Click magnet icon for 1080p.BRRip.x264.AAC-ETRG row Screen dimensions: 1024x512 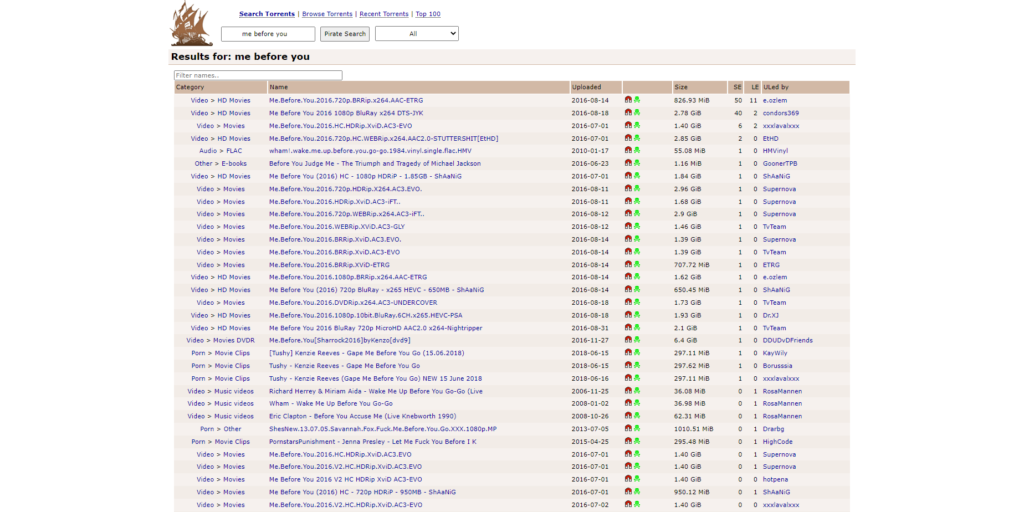[x=628, y=277]
